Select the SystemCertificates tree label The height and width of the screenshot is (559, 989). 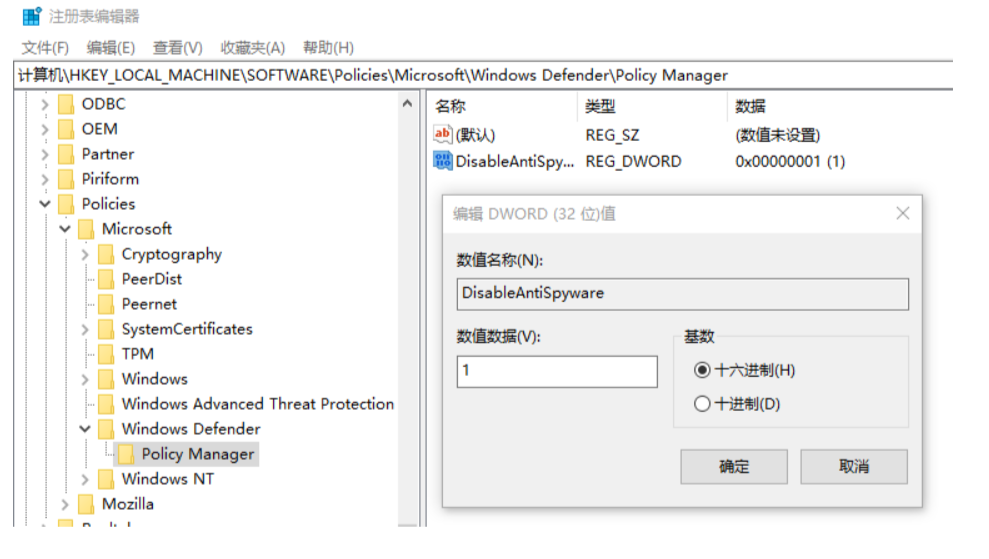(187, 329)
